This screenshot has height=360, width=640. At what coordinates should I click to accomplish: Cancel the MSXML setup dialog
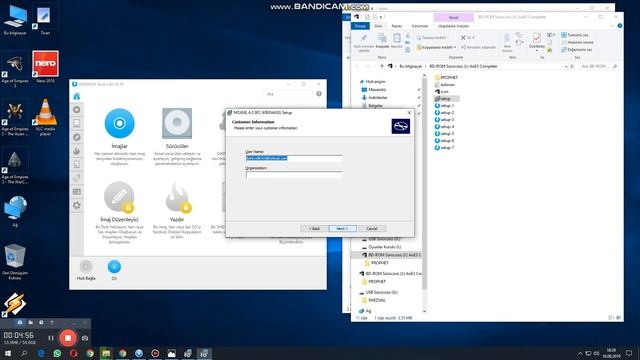(372, 229)
